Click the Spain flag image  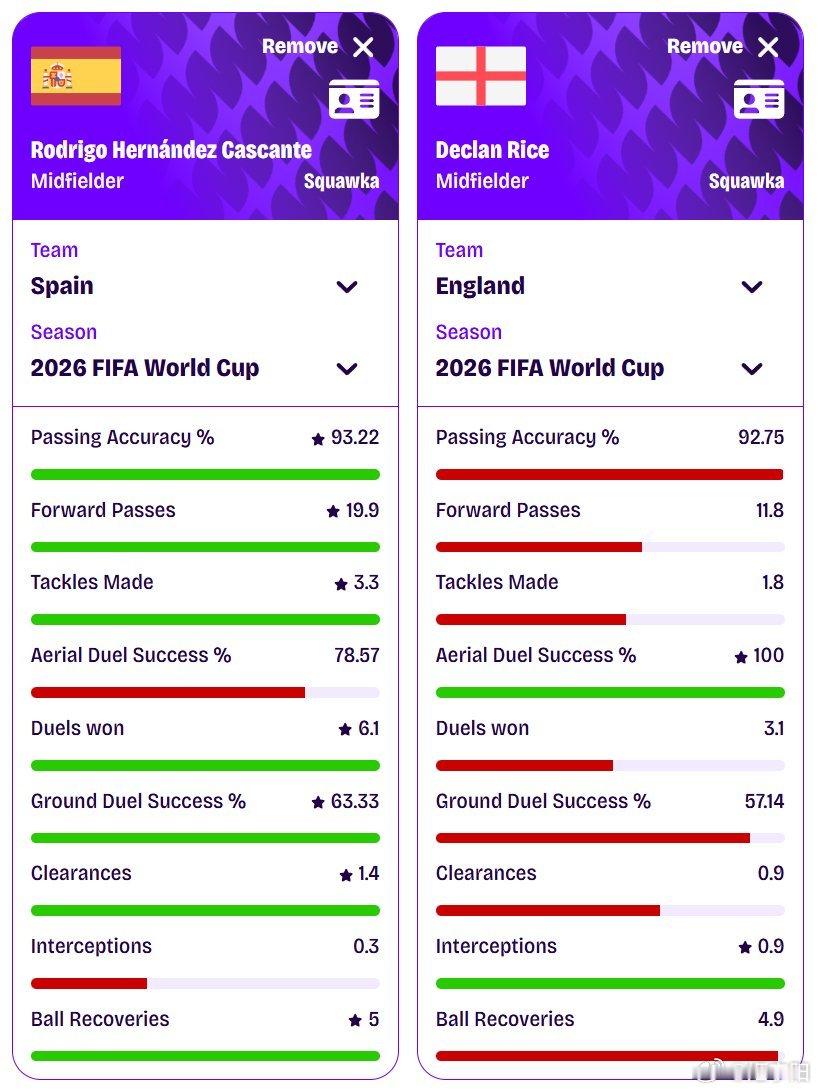pyautogui.click(x=76, y=76)
